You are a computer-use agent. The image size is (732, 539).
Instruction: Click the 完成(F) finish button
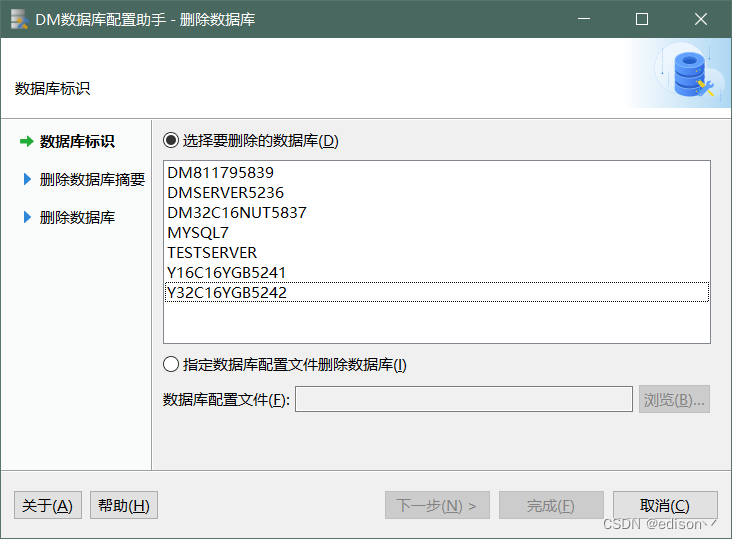pos(551,505)
